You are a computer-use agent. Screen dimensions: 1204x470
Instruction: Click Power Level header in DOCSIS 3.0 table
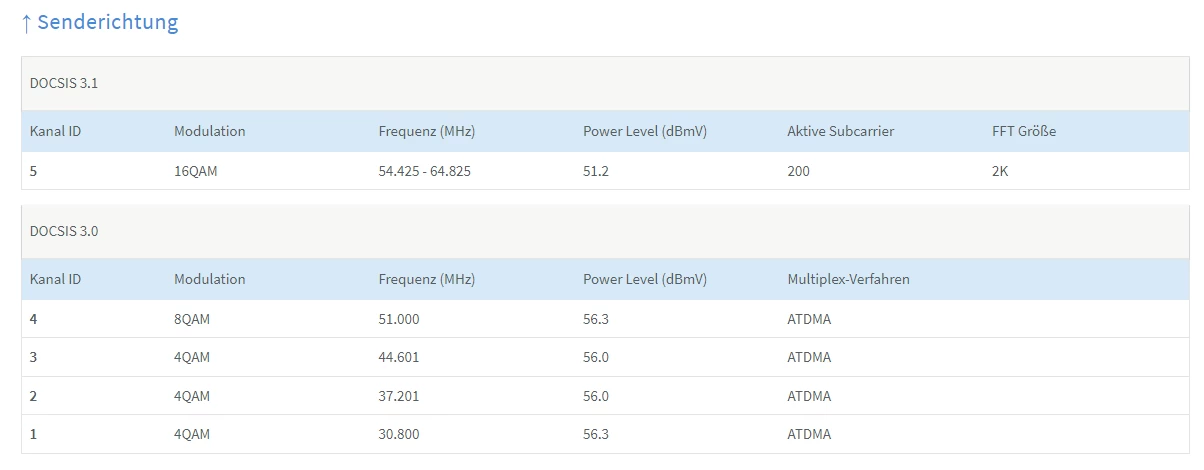coord(645,280)
